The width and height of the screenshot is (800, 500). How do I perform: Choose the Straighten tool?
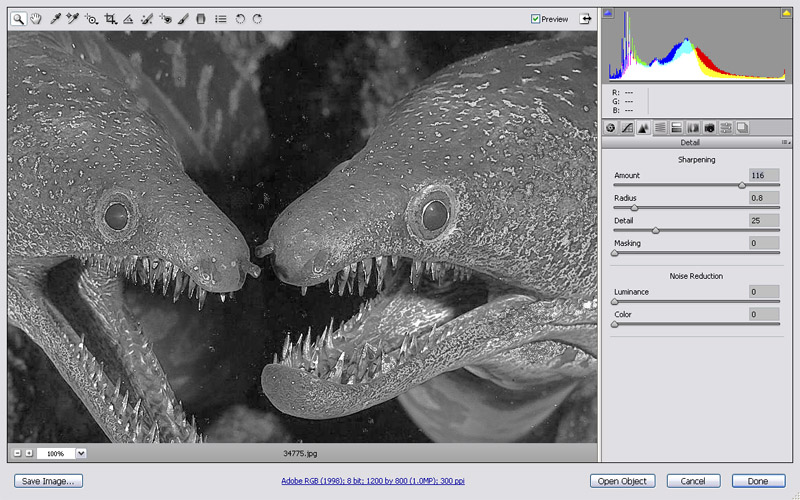pyautogui.click(x=128, y=18)
